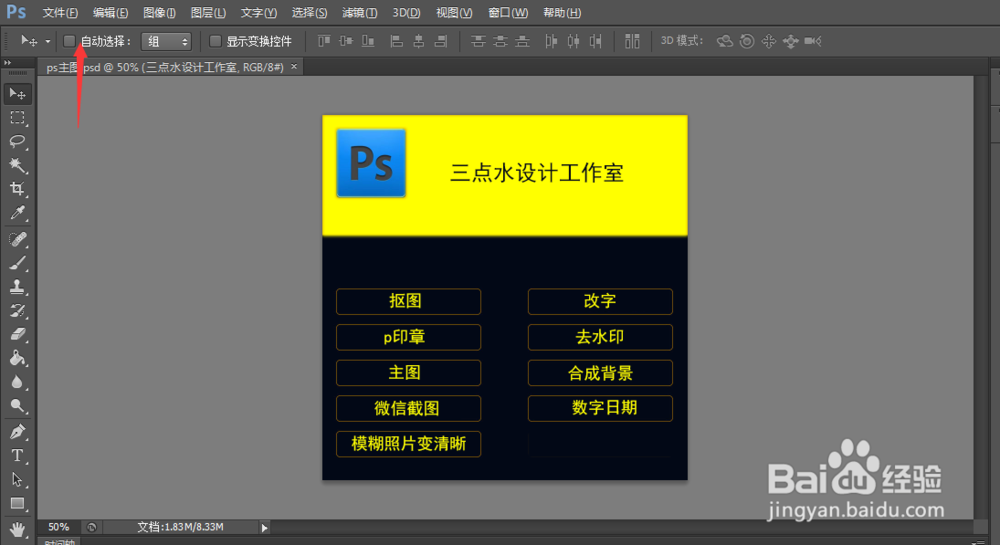
Task: Click the 3D slide object icon
Action: 790,41
